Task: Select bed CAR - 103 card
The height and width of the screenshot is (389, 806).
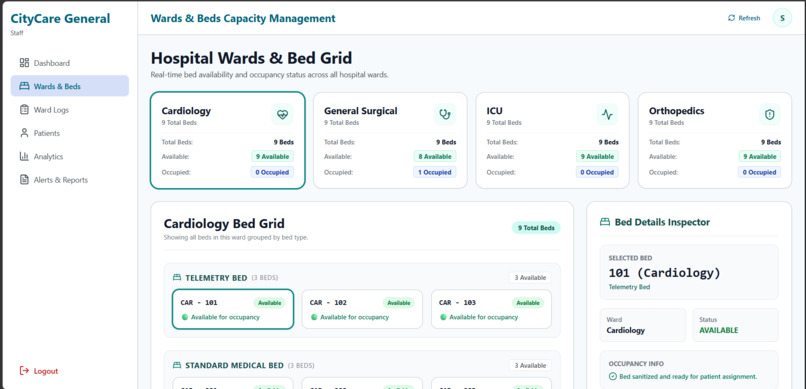Action: [491, 309]
